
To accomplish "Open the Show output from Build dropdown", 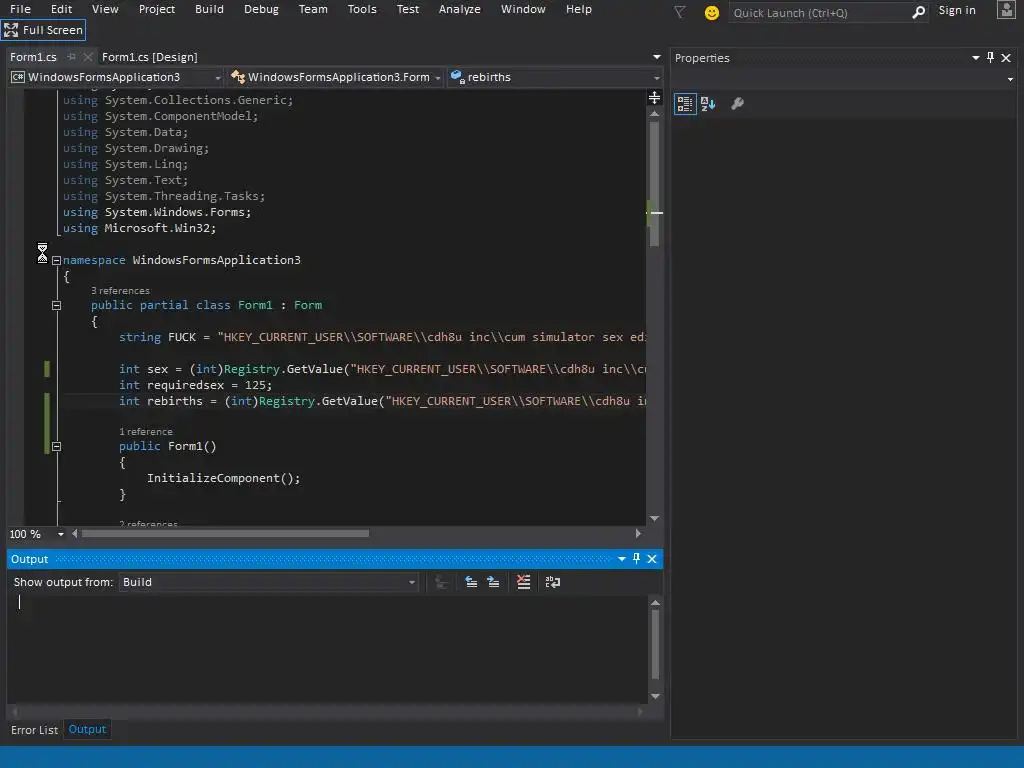I will 268,582.
